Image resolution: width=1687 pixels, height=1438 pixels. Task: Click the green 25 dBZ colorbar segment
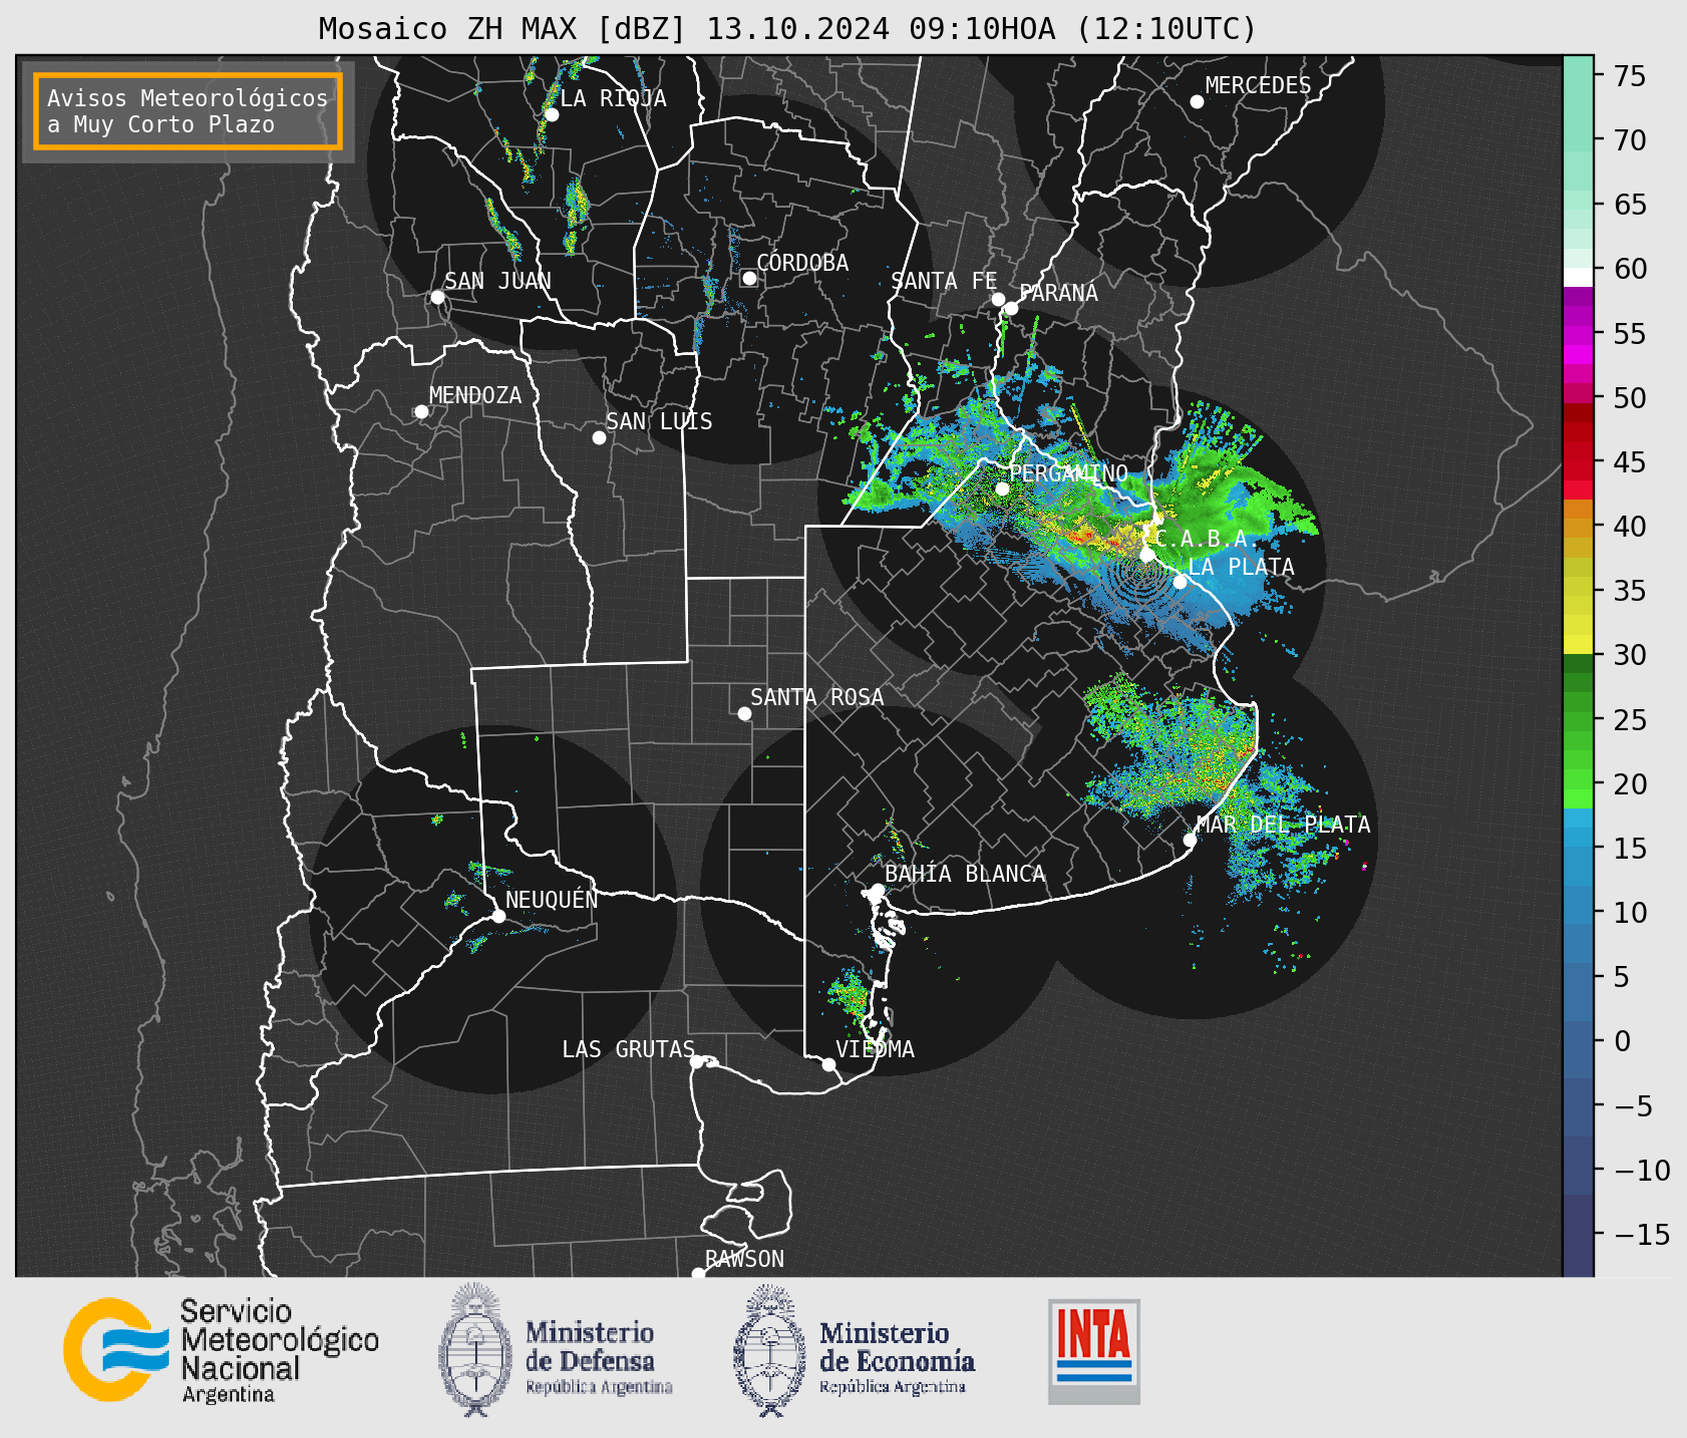tap(1578, 720)
